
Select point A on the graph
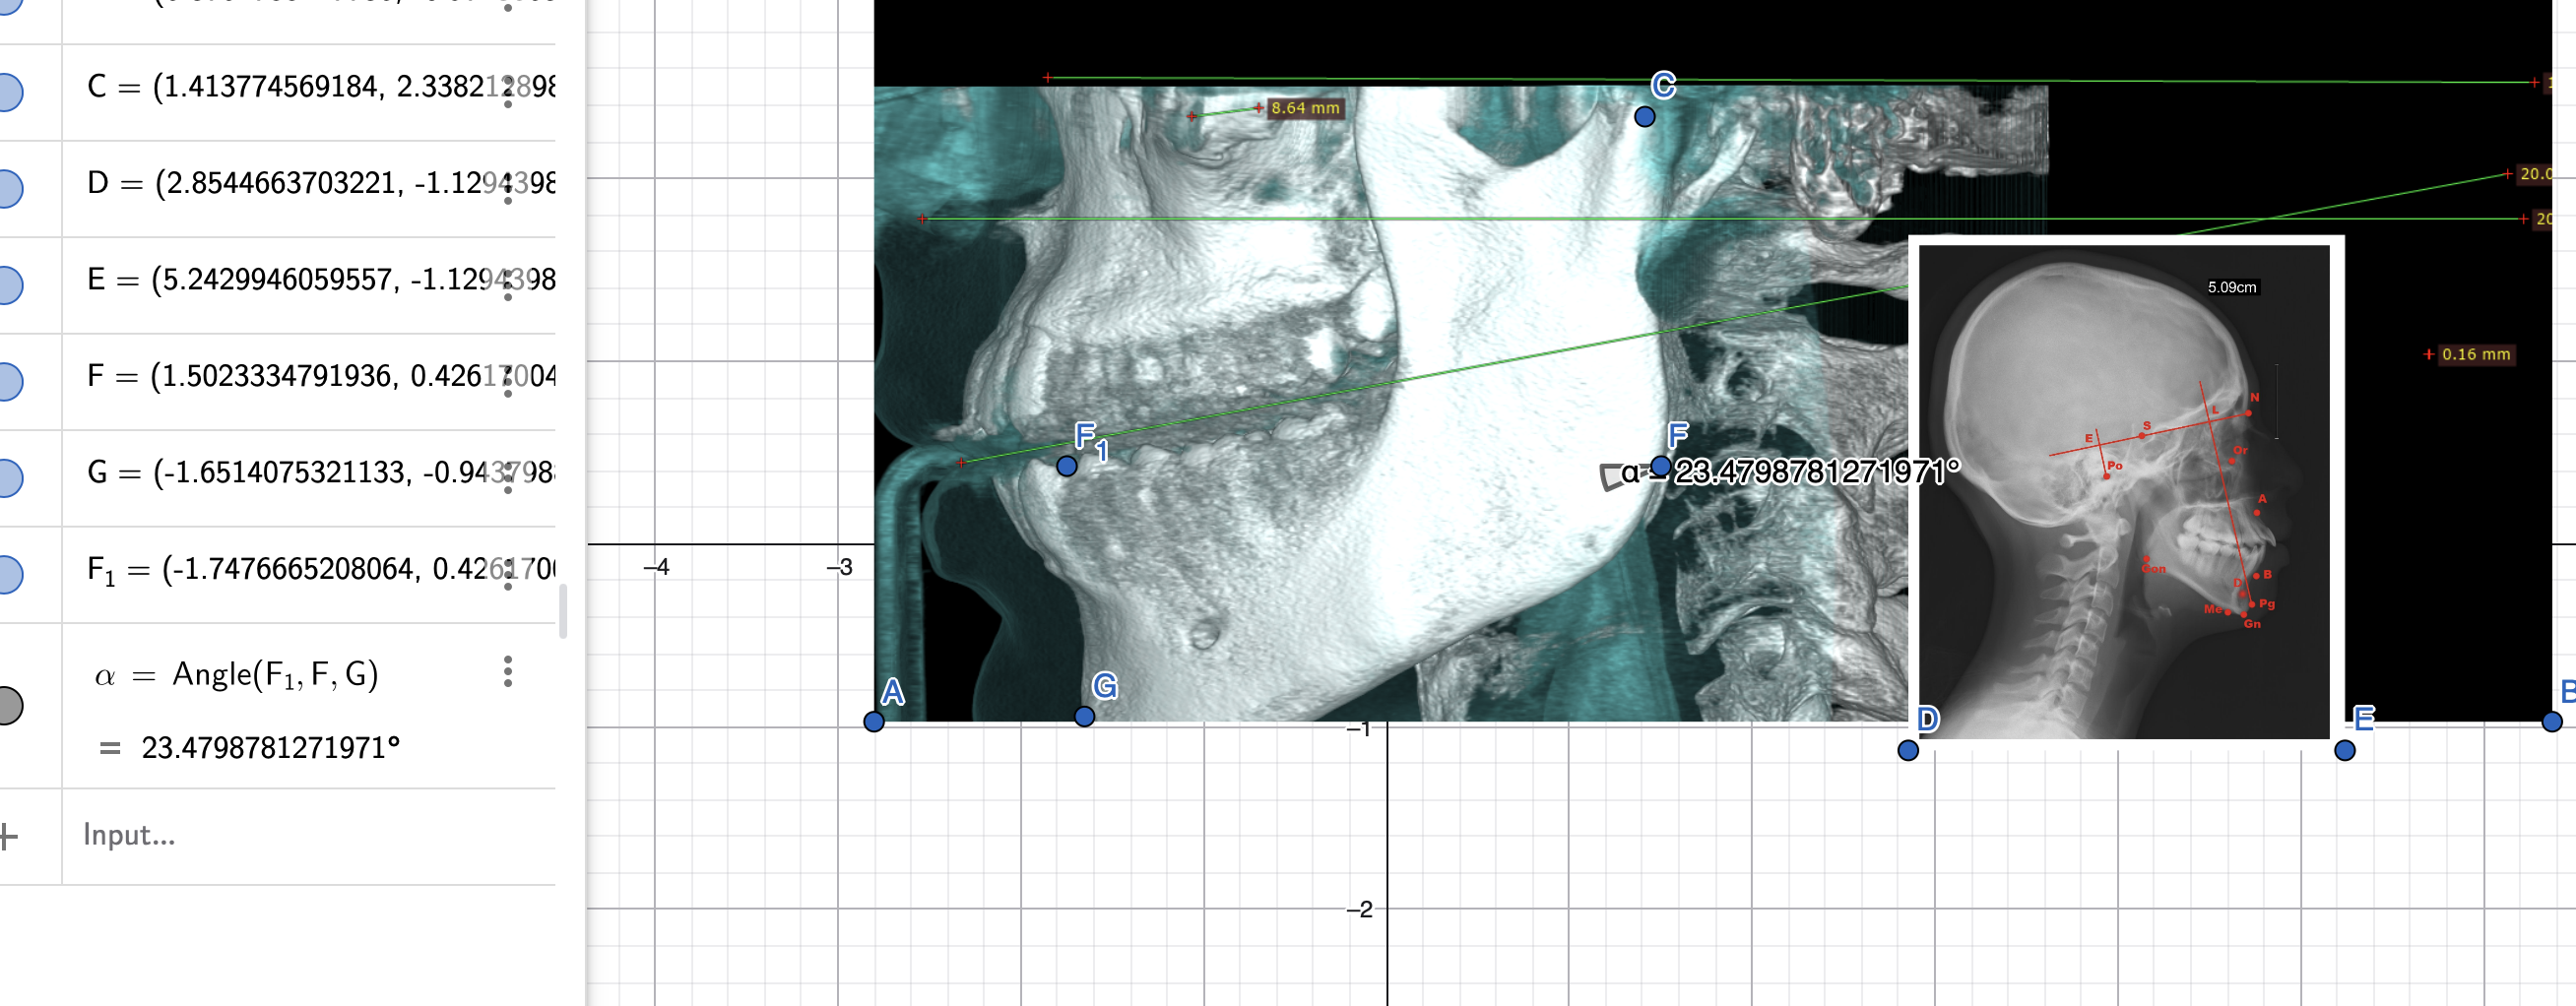874,721
